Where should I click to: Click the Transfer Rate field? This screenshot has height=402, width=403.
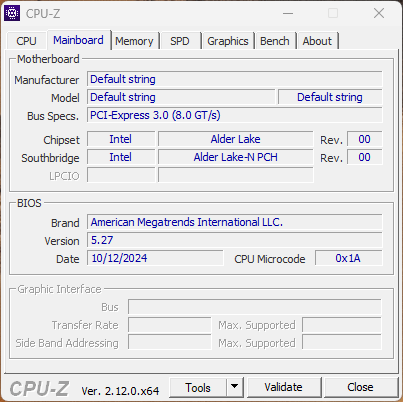[170, 325]
